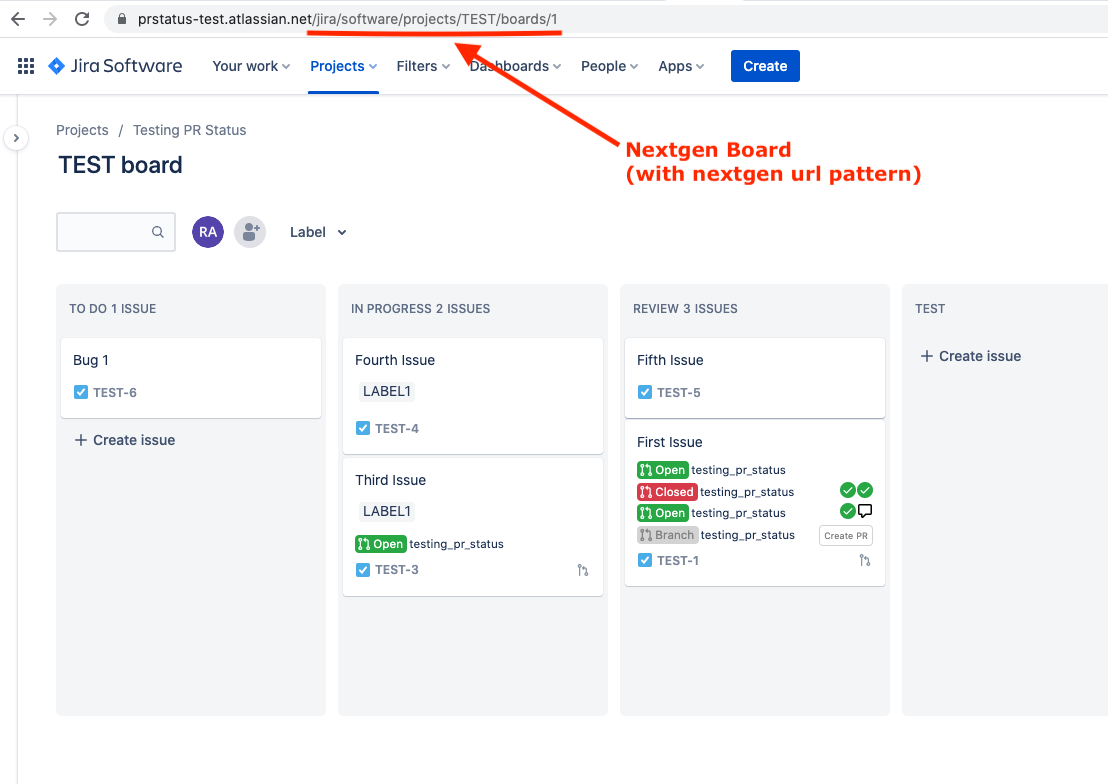Click the blue Create button
The width and height of the screenshot is (1108, 784).
click(765, 66)
